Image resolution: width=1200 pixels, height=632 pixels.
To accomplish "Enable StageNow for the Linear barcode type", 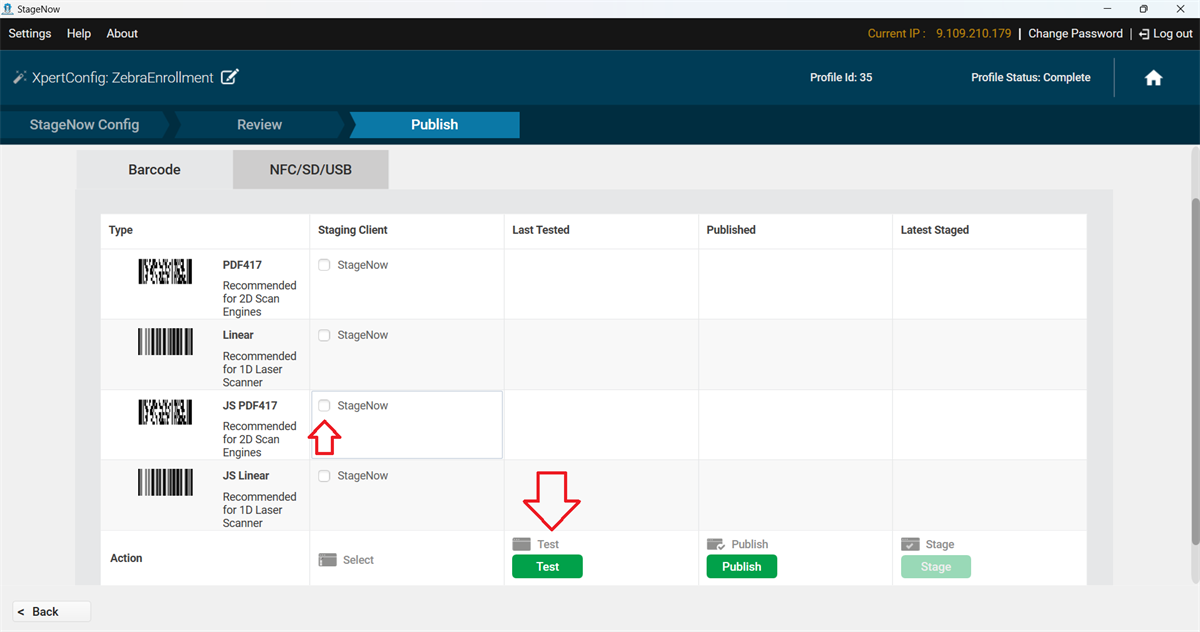I will point(323,334).
